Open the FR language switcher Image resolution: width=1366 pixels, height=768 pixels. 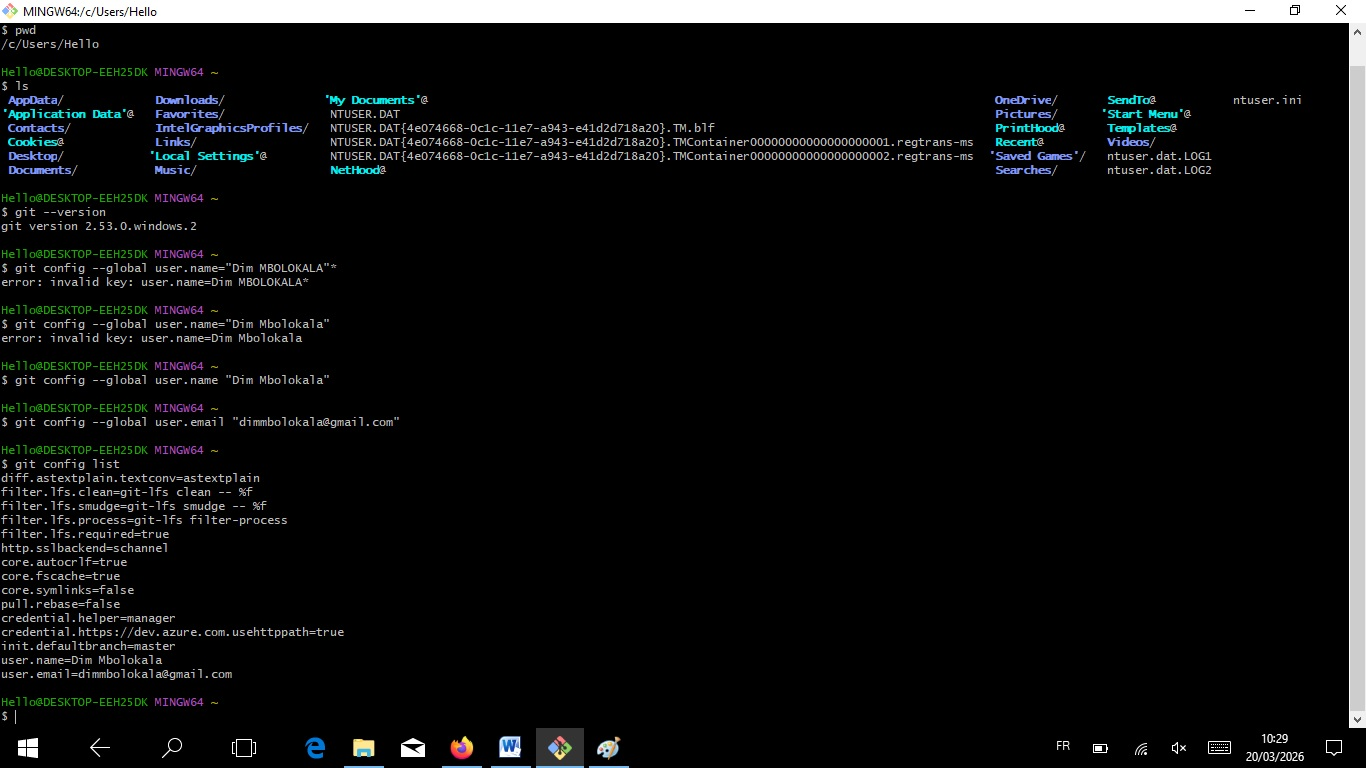pyautogui.click(x=1062, y=748)
